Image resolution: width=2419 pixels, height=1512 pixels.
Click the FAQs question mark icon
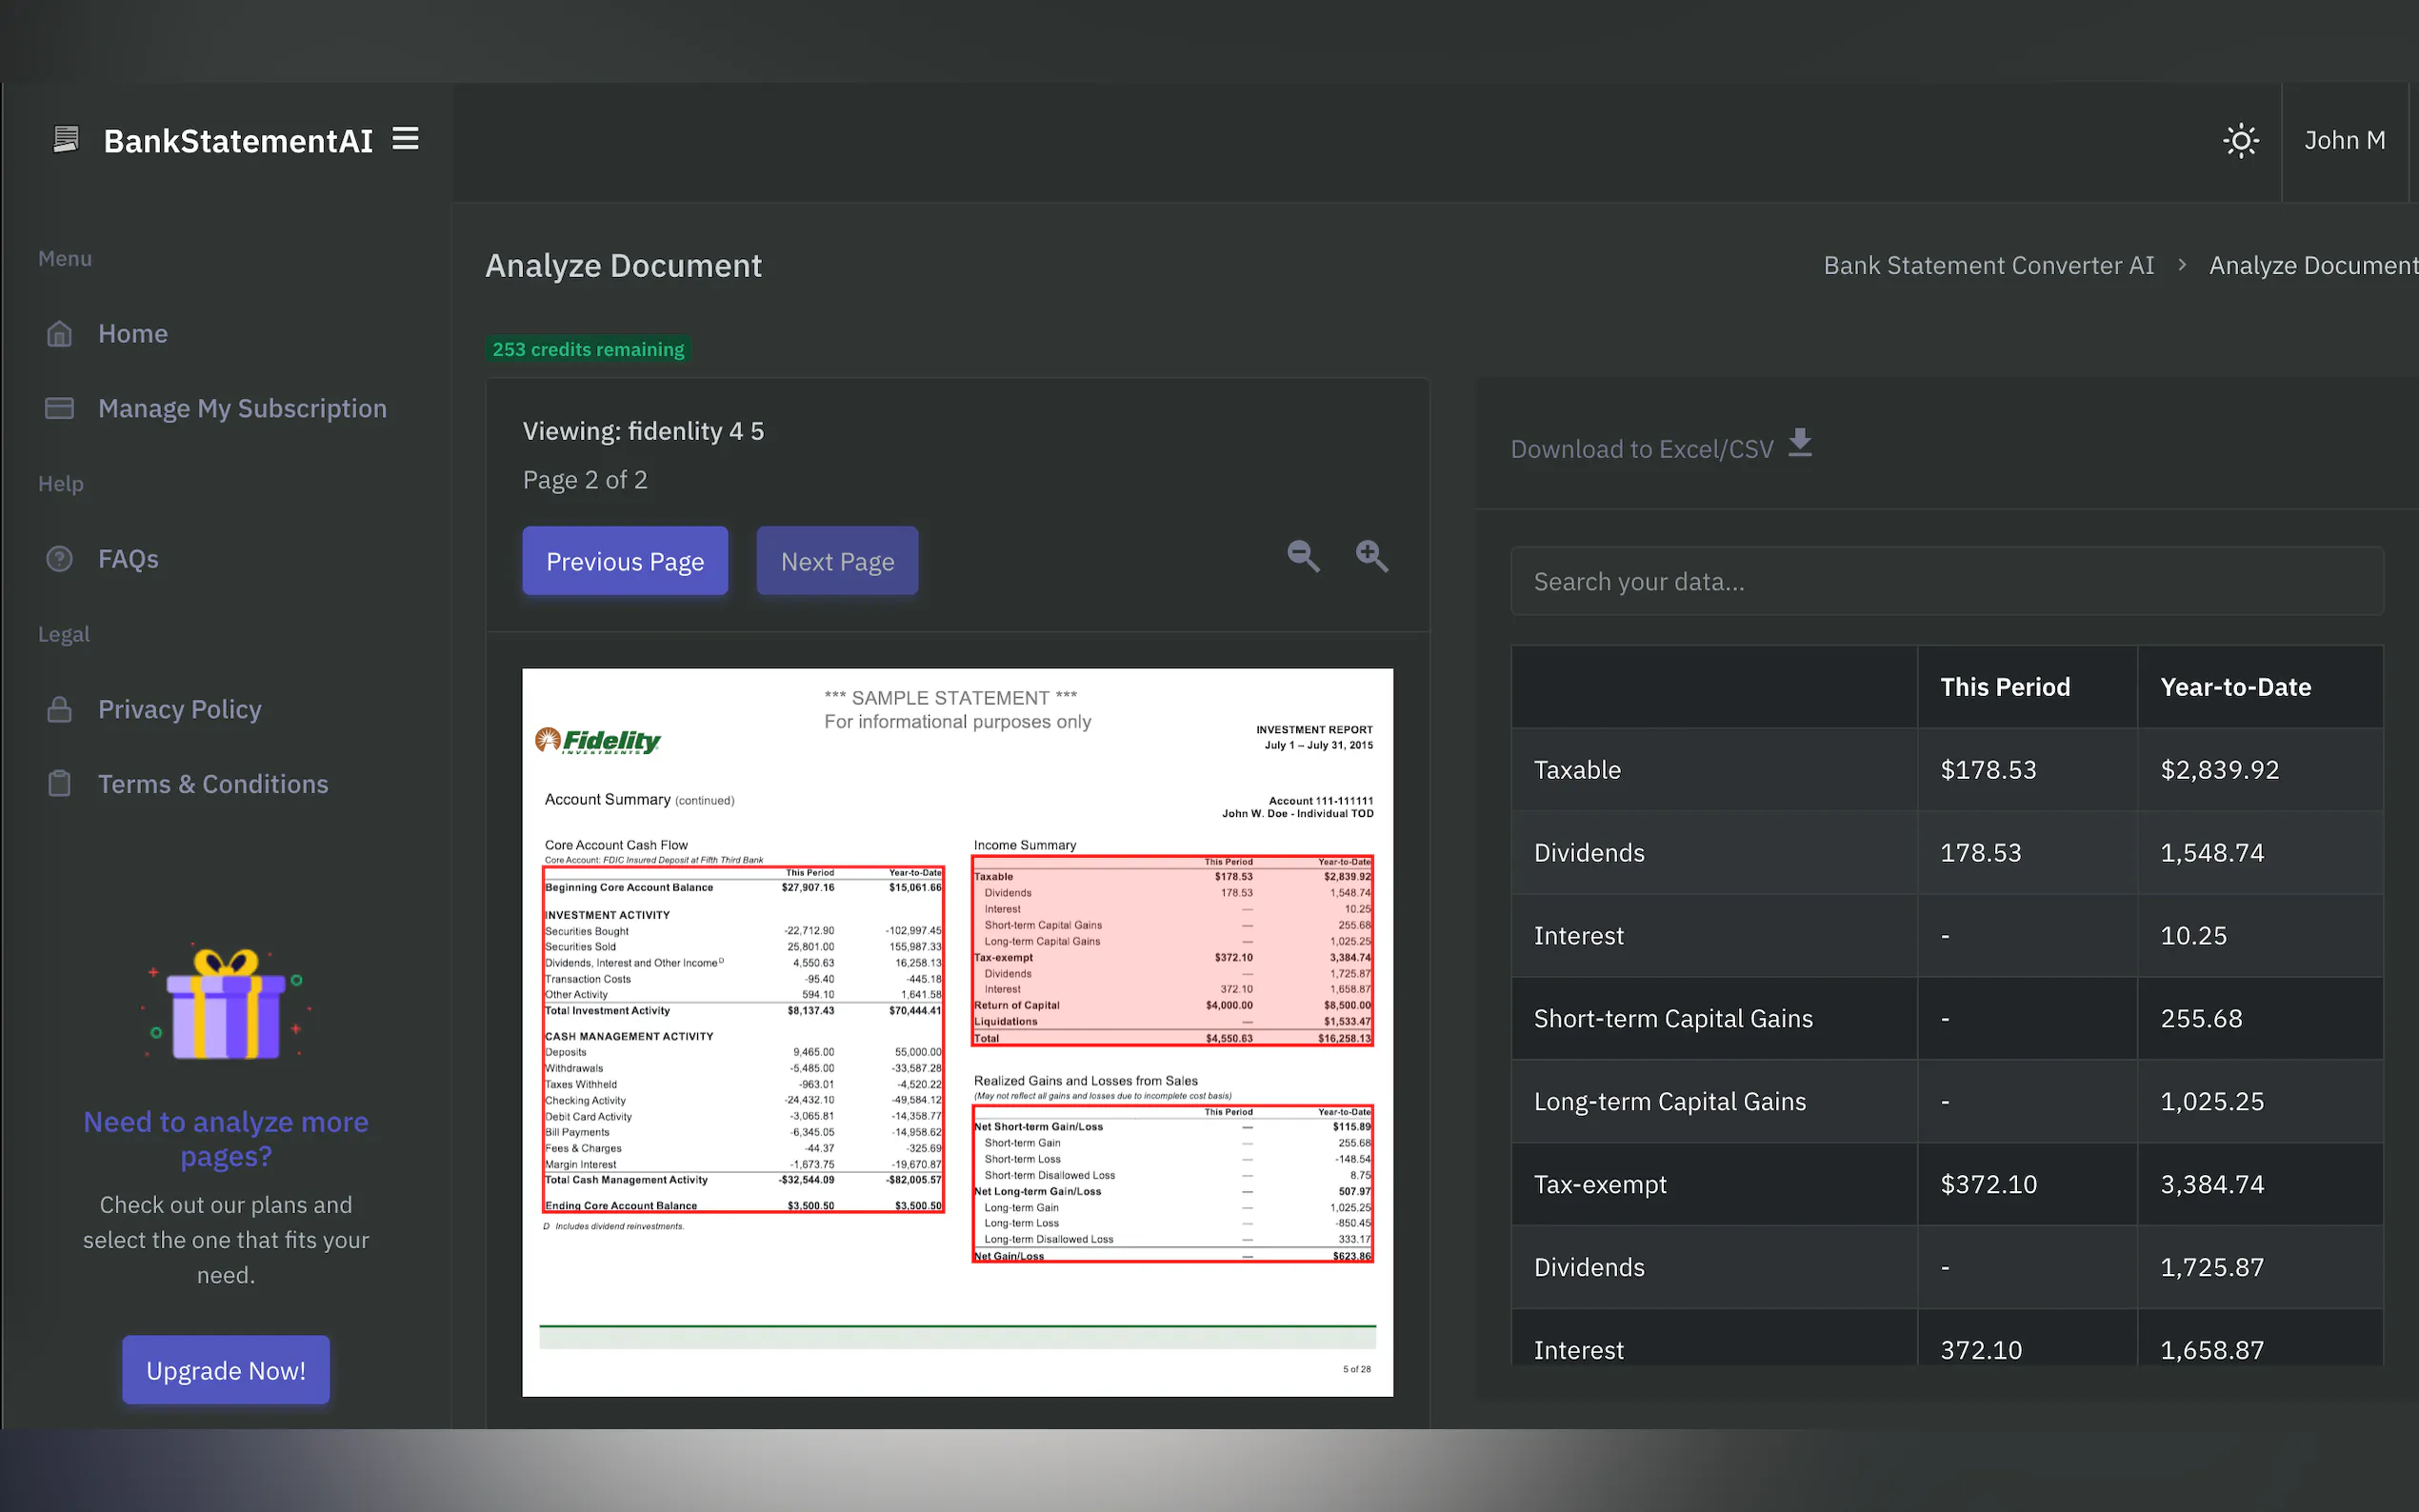pos(59,558)
